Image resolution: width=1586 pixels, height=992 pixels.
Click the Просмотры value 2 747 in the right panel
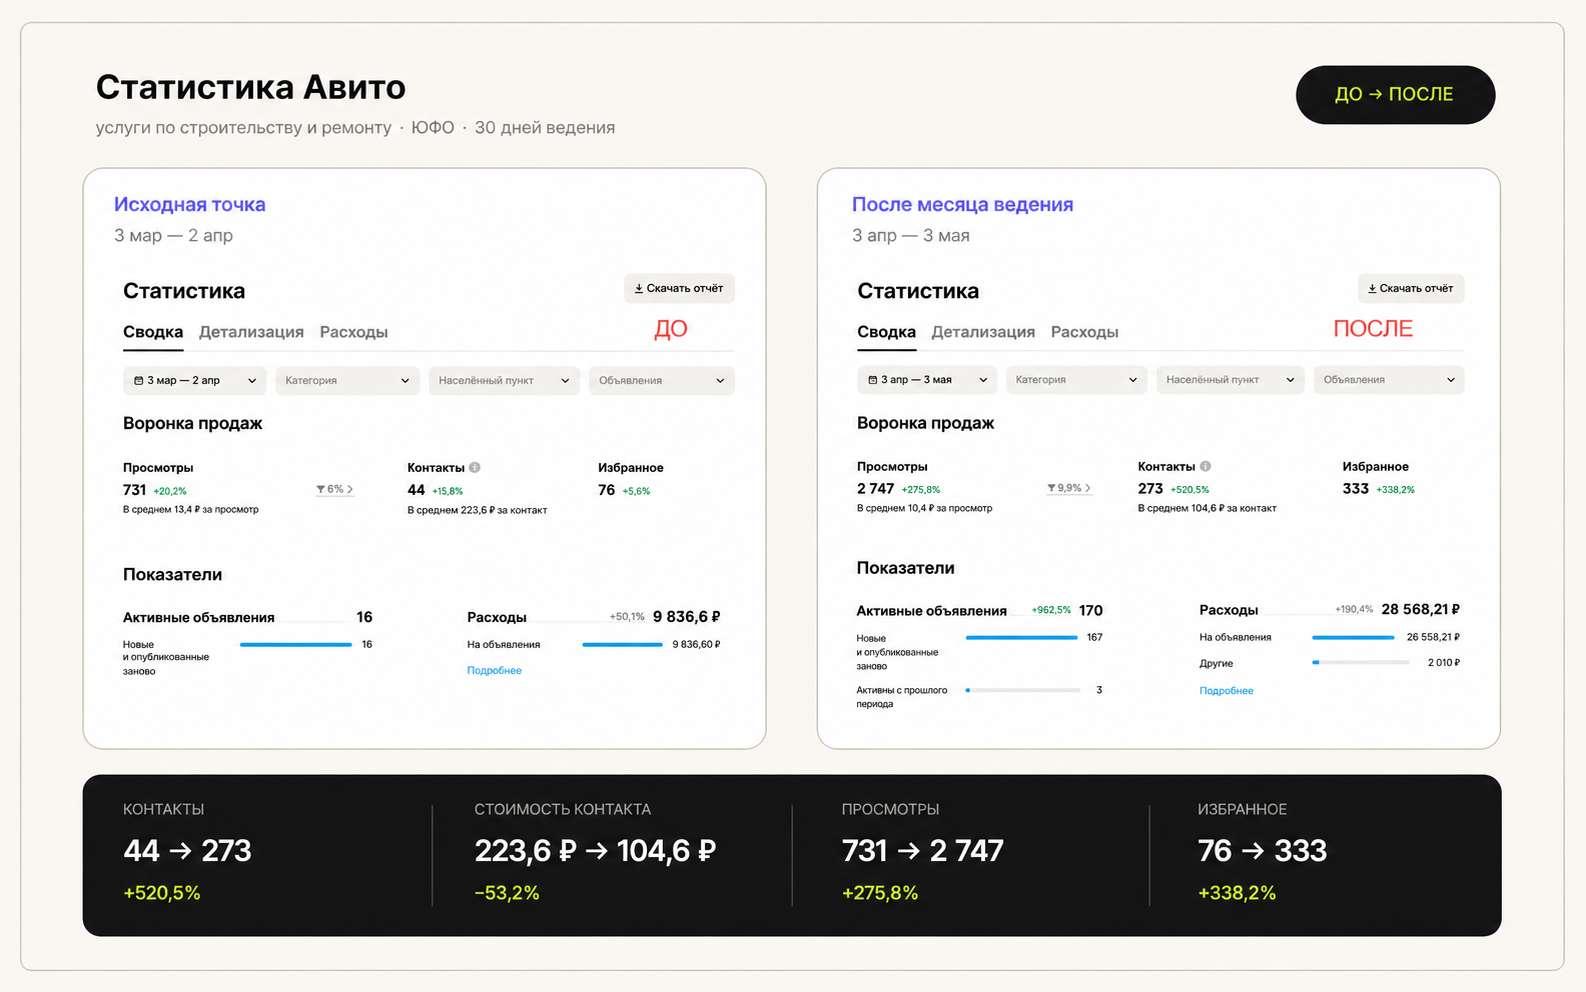tap(875, 488)
